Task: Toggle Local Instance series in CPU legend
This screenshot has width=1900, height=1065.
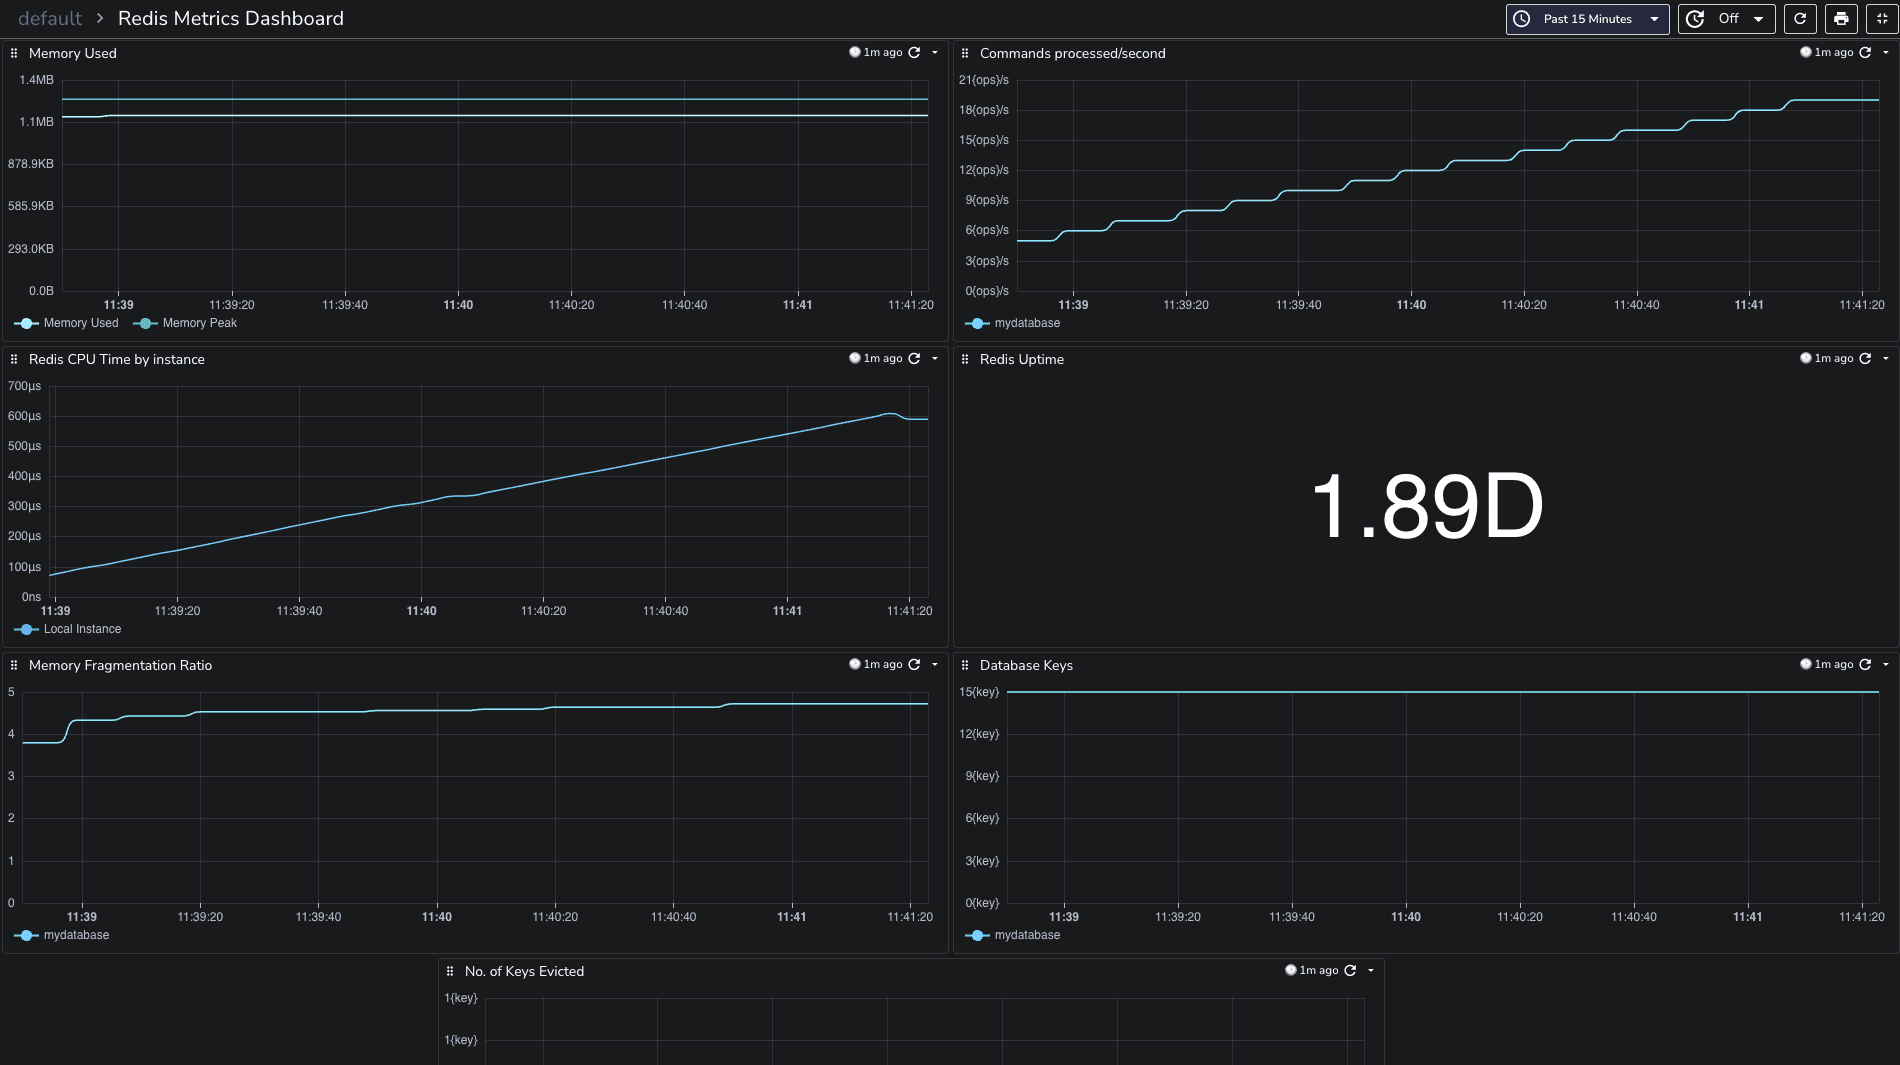Action: click(82, 630)
